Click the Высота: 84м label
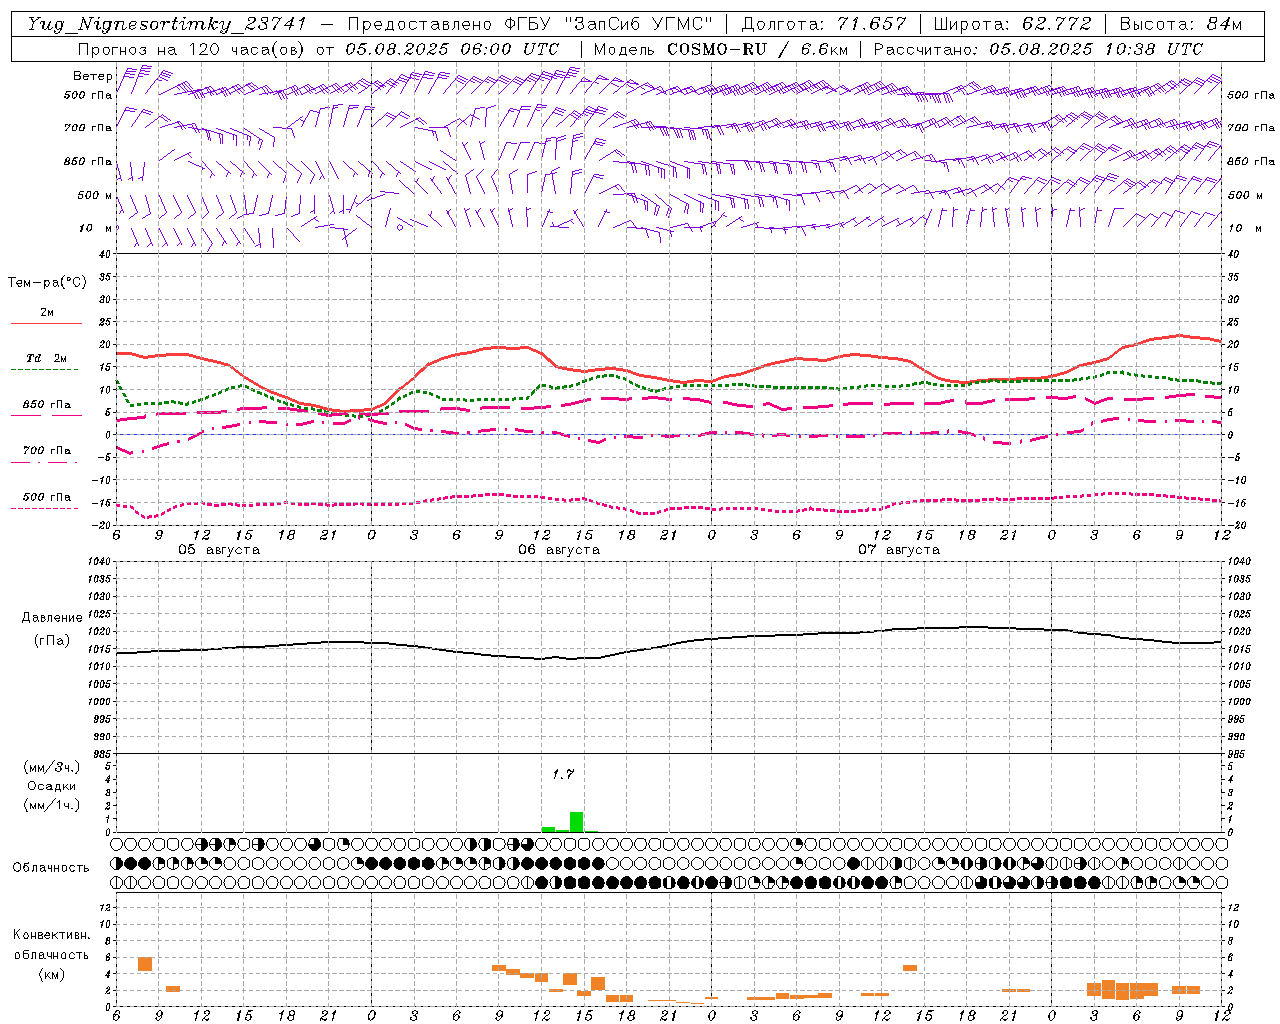 [1181, 24]
